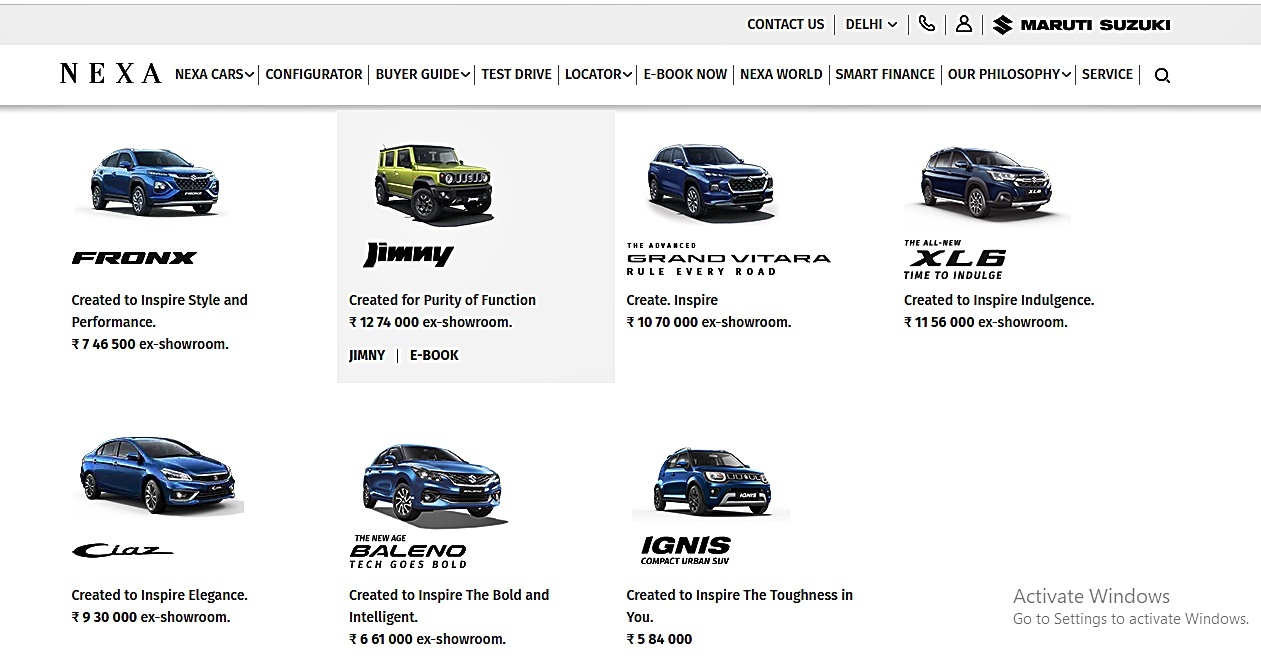
Task: Click '₹ 9 30 000 ex-showroom.' price
Action: tap(151, 617)
